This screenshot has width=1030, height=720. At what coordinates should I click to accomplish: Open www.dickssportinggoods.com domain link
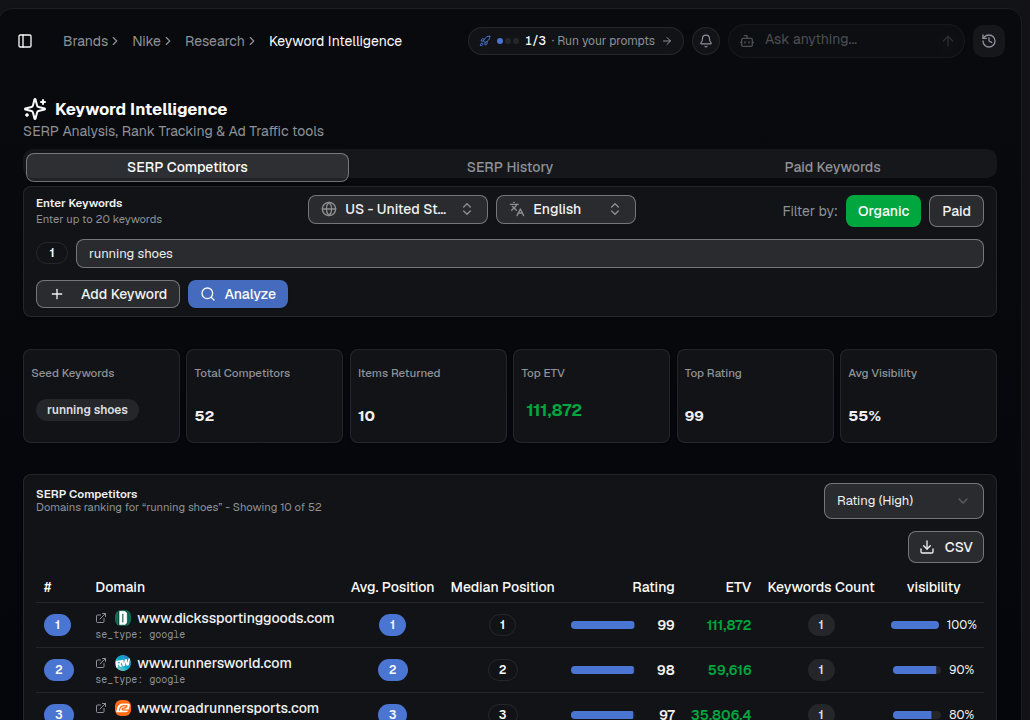coord(236,618)
